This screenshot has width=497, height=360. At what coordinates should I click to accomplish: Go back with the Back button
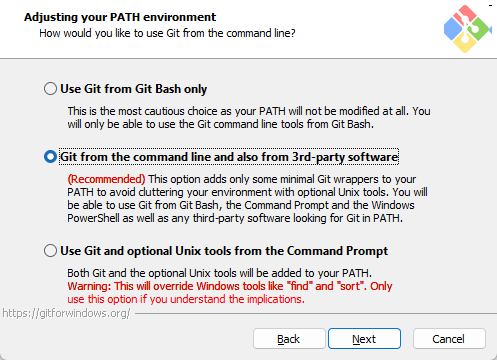(x=289, y=339)
